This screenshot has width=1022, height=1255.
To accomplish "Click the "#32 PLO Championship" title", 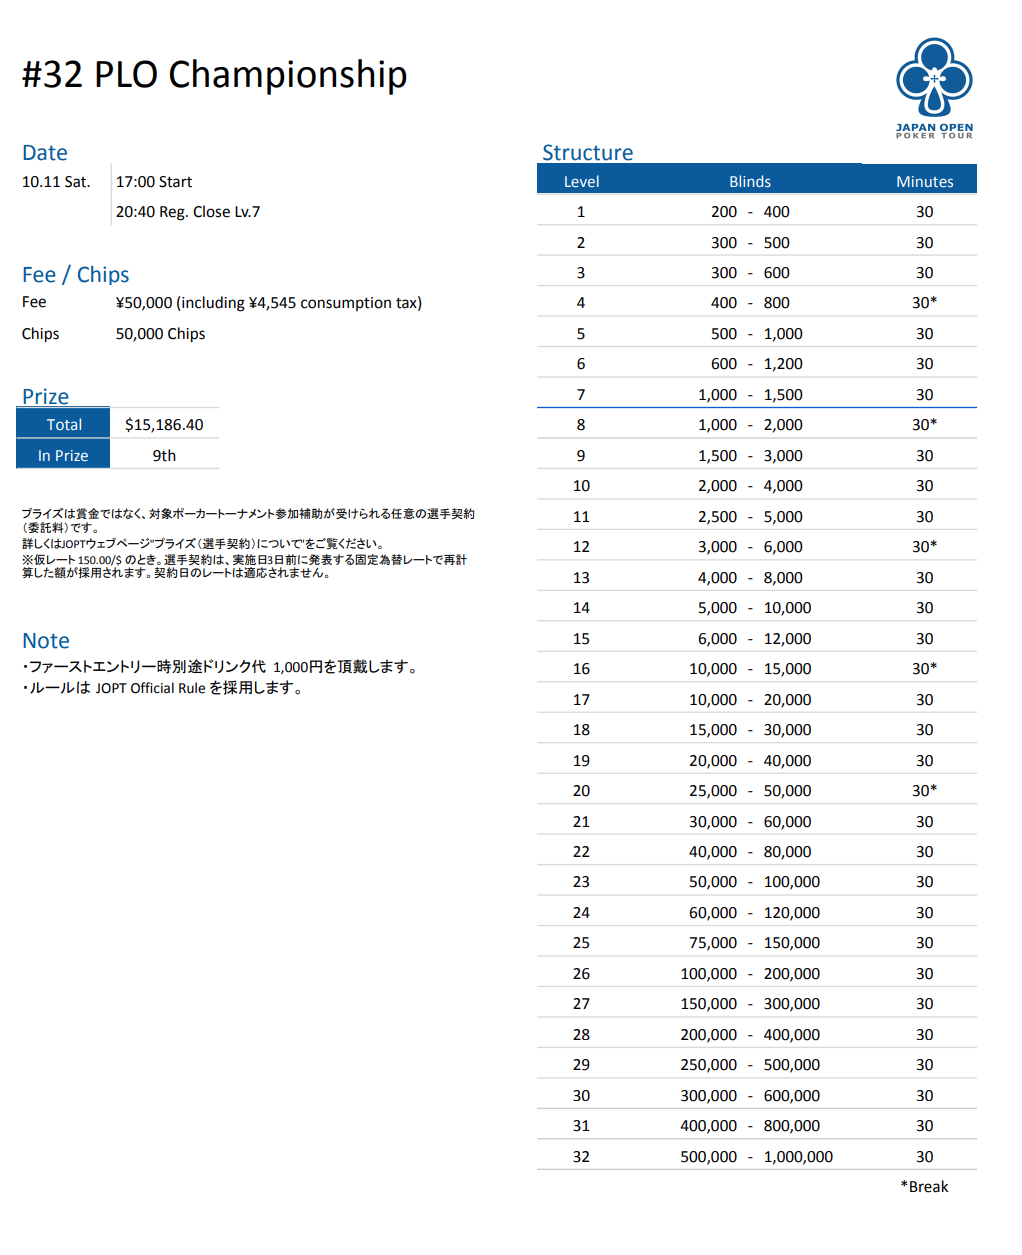I will coord(214,75).
